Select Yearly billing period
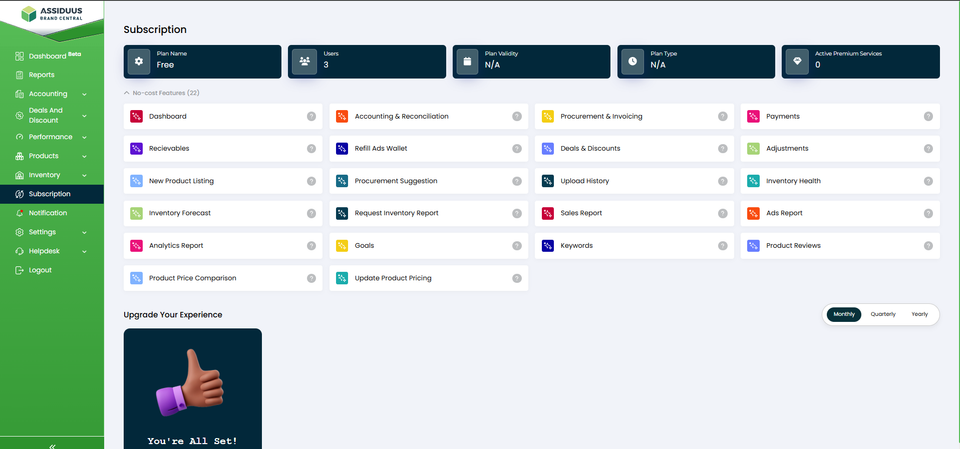The image size is (960, 449). point(920,314)
